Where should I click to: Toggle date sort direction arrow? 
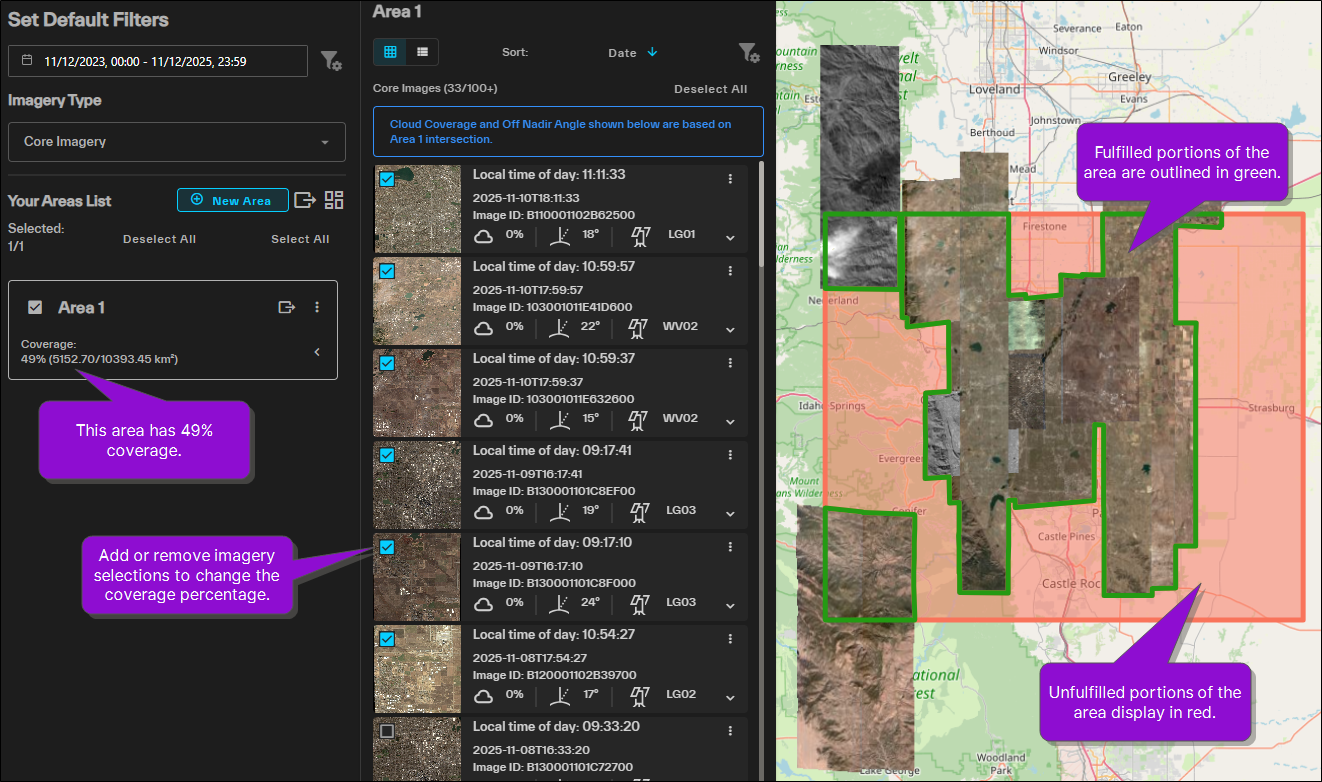653,53
